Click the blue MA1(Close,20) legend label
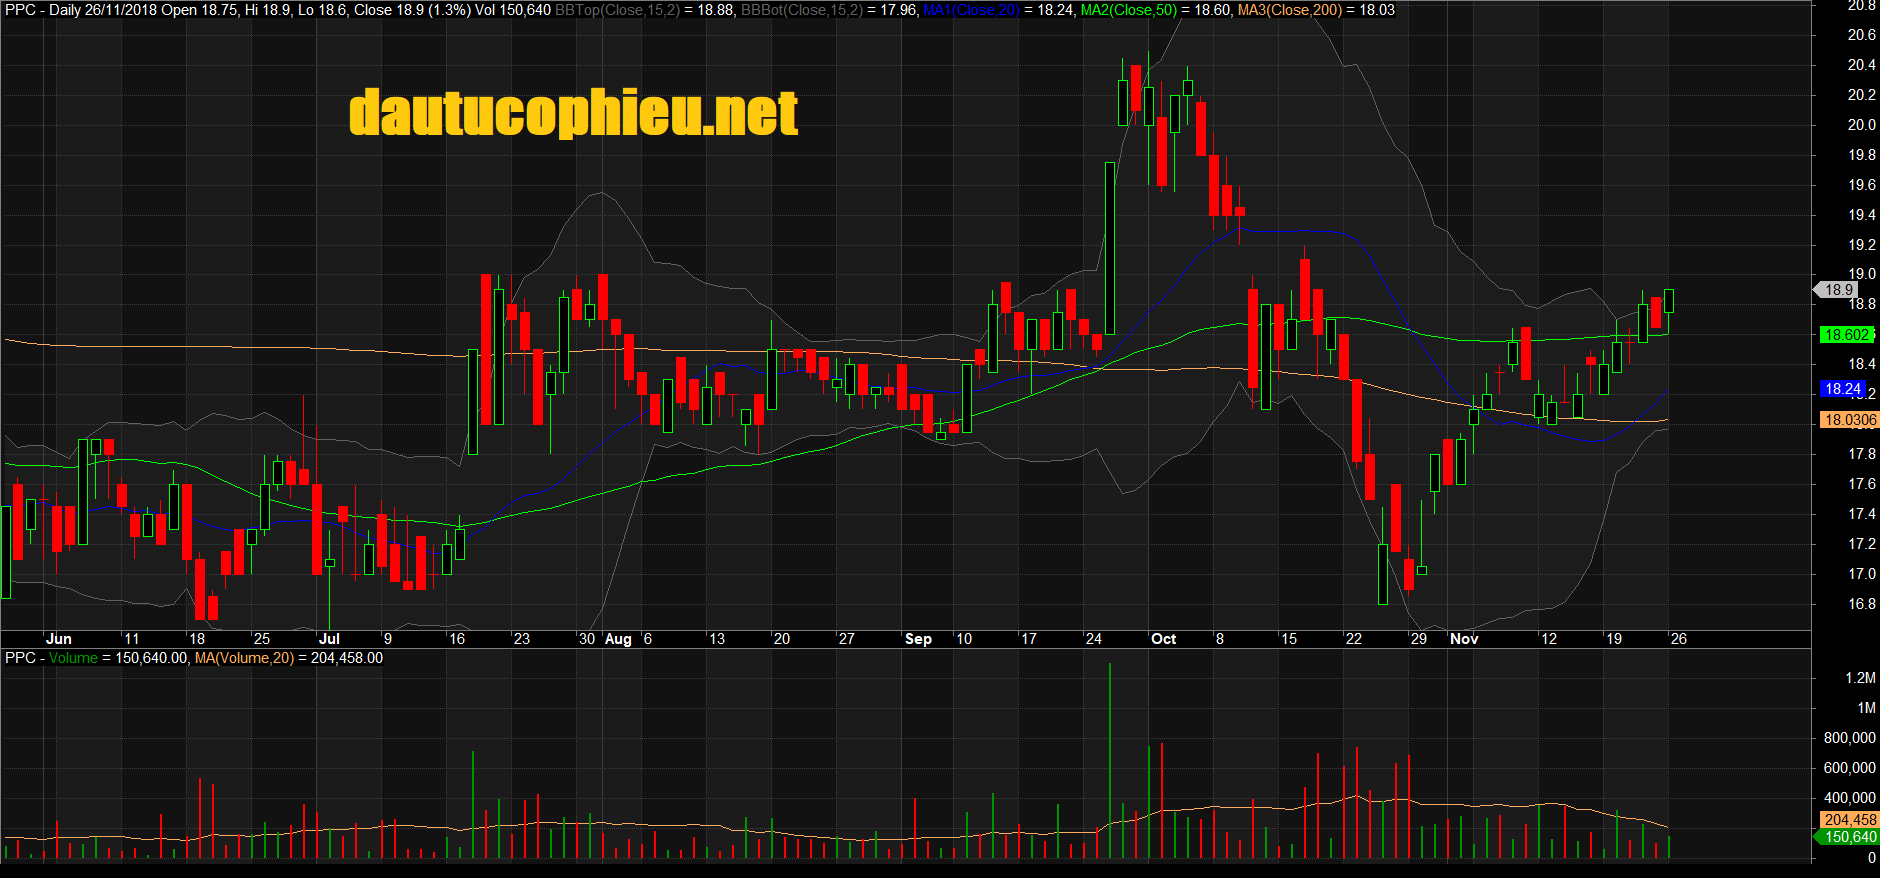Viewport: 1880px width, 878px height. pyautogui.click(x=970, y=10)
